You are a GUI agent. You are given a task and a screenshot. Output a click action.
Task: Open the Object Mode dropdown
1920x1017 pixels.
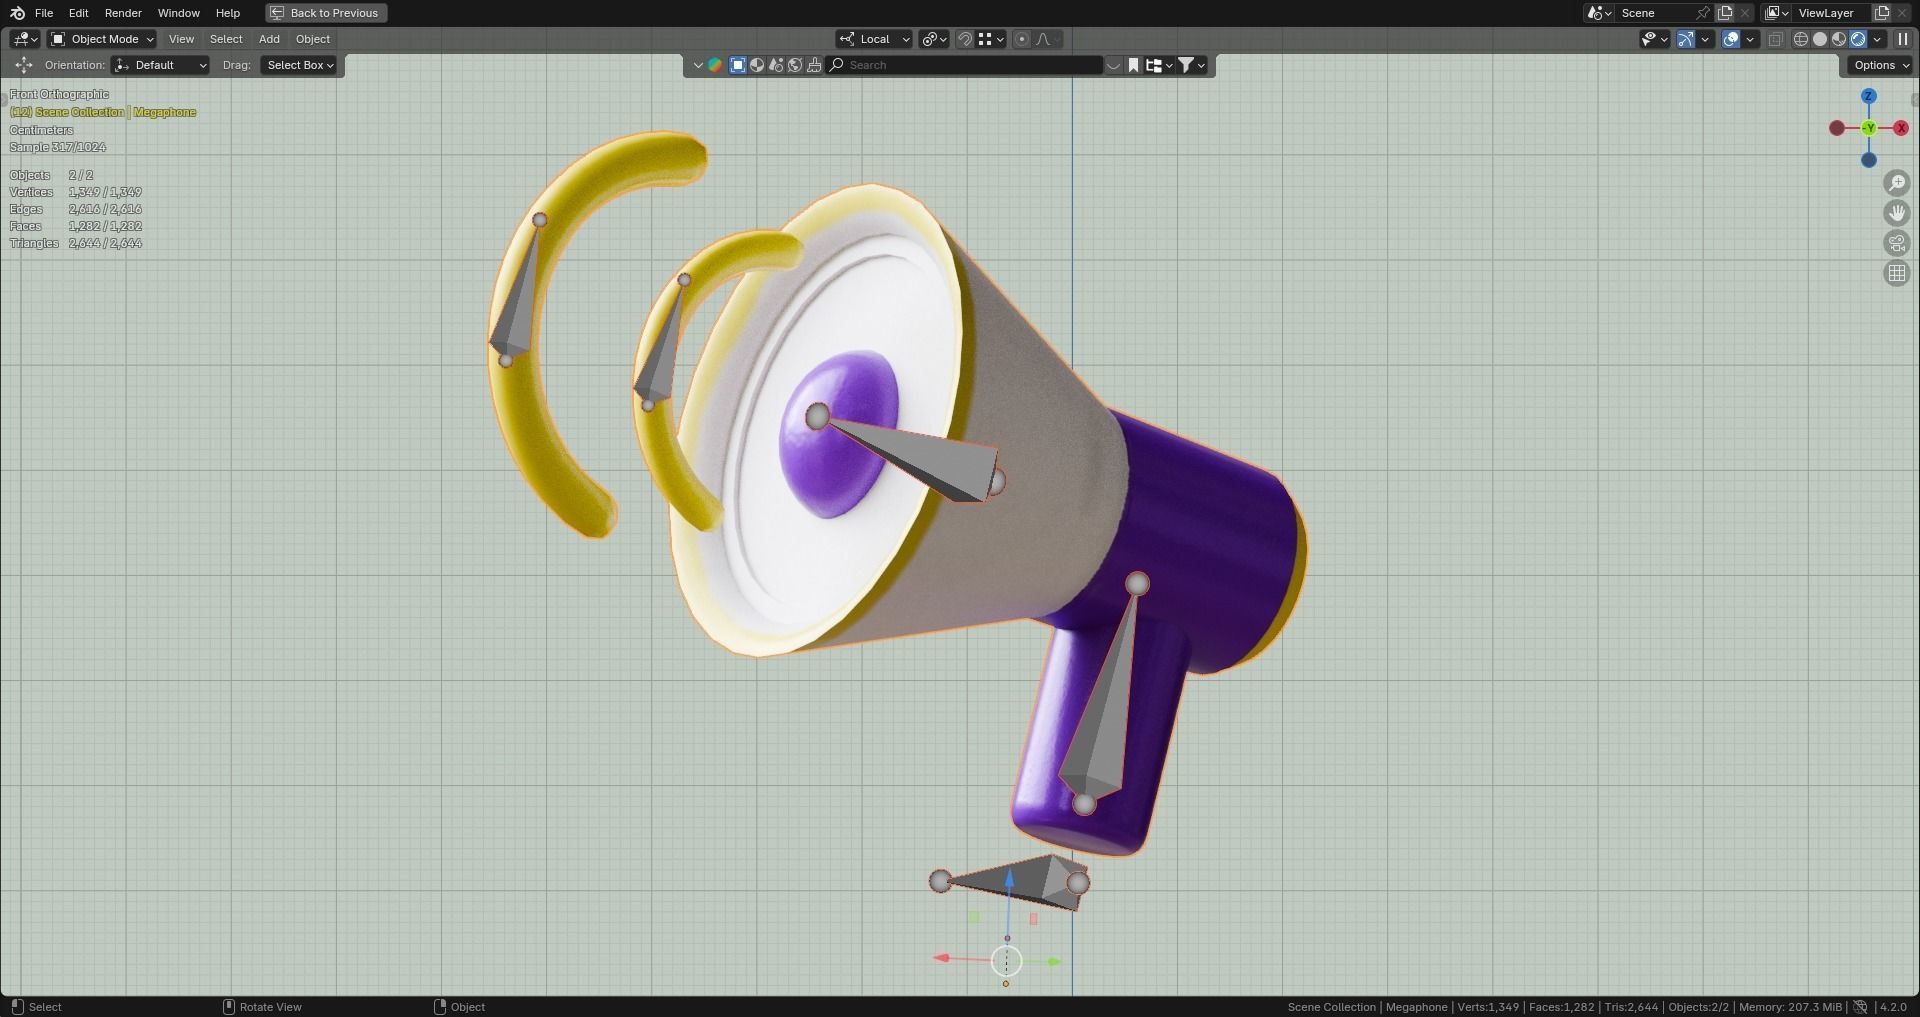pyautogui.click(x=102, y=39)
